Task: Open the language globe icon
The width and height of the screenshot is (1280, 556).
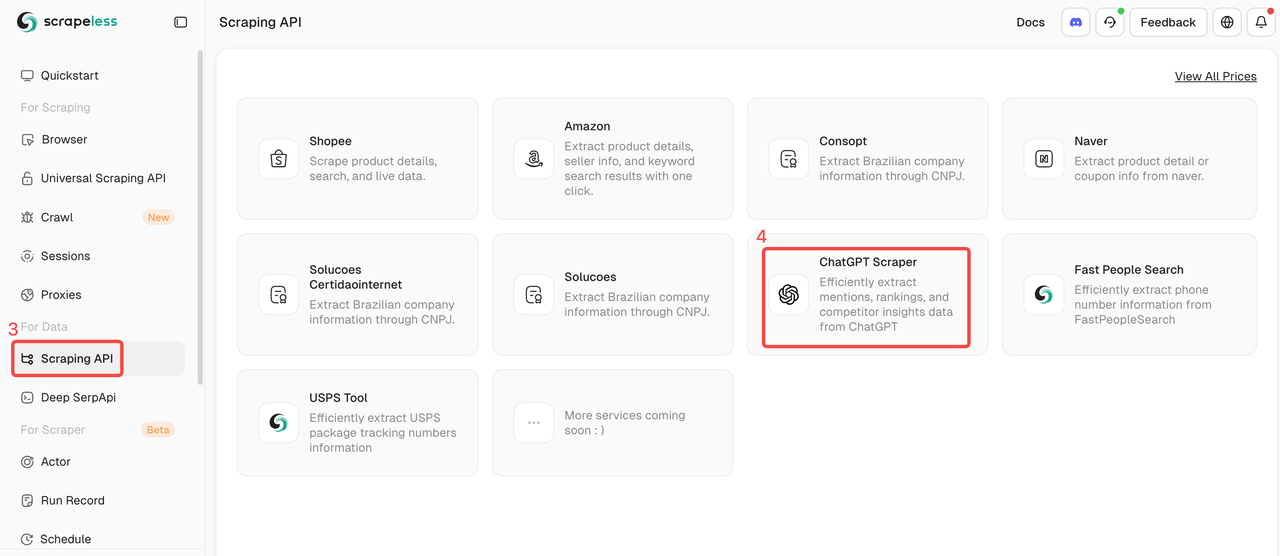Action: pos(1227,22)
